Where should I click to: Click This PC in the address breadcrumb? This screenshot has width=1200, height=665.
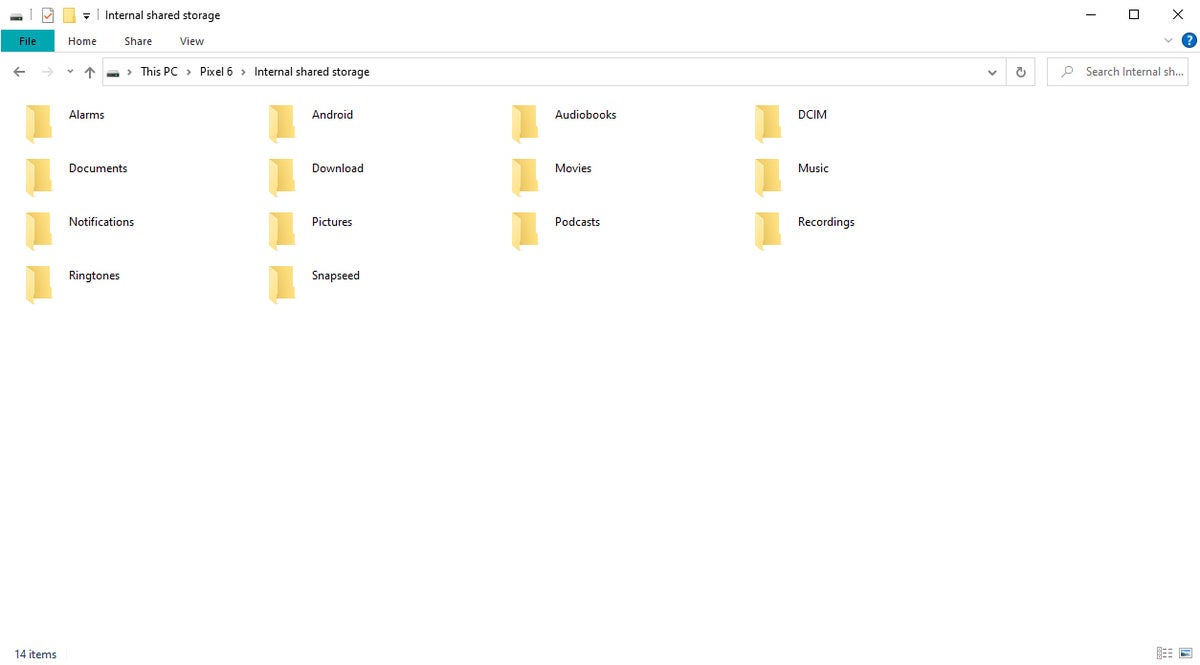[x=158, y=72]
